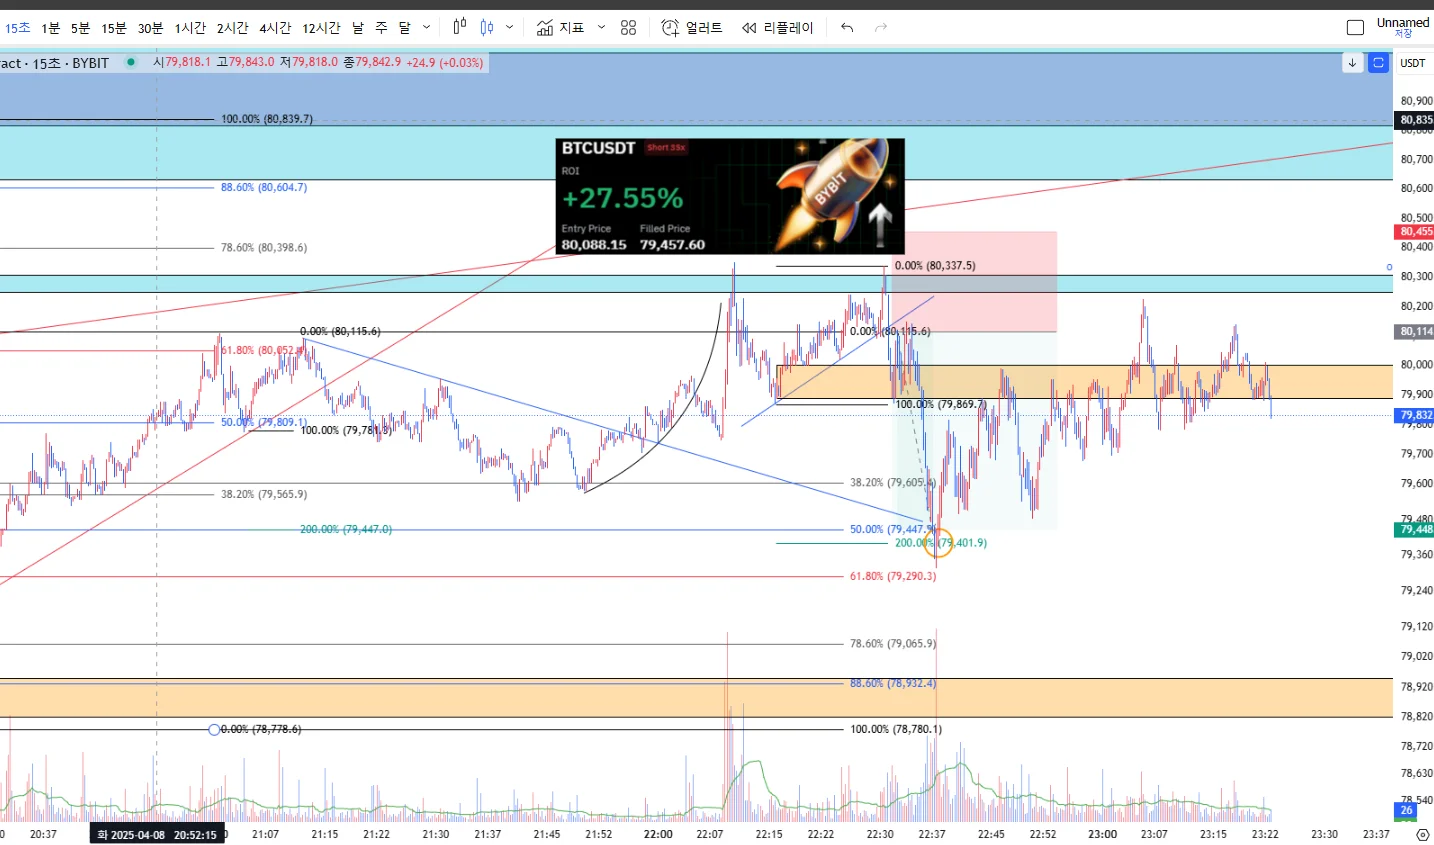Toggle the blue fullscreen frame button
1434x845 pixels.
pos(1378,63)
